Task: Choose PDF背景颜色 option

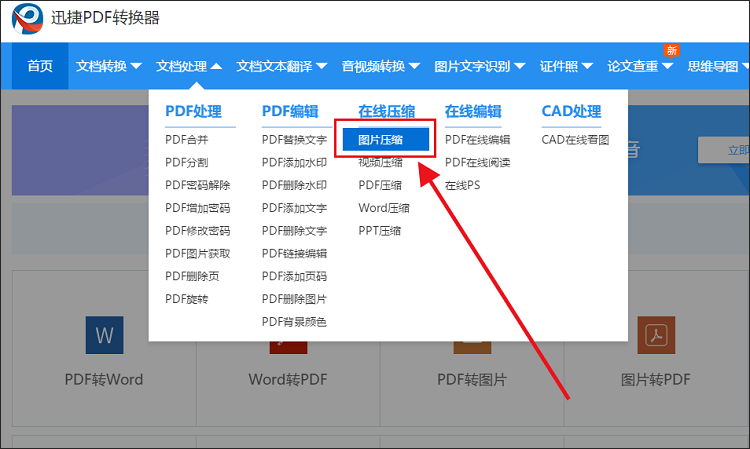Action: (294, 322)
